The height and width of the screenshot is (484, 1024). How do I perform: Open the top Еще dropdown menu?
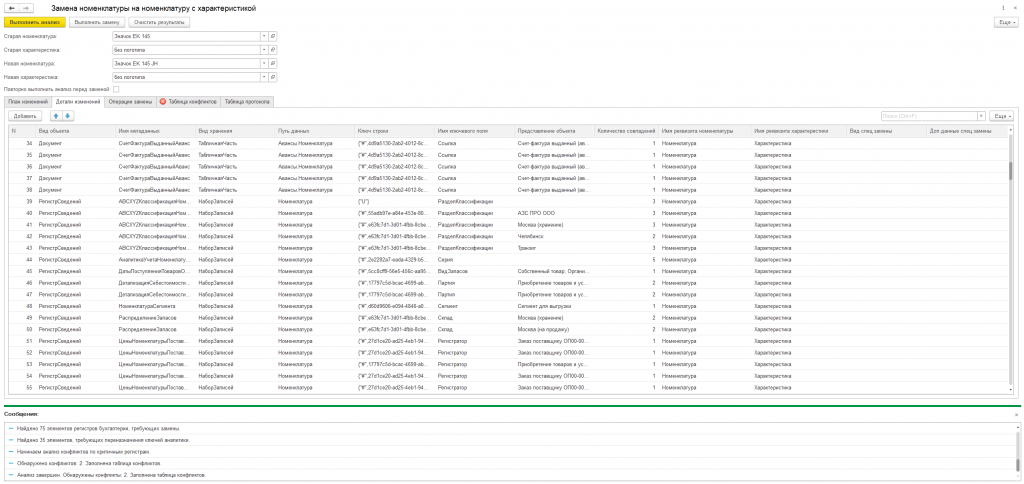point(1006,22)
